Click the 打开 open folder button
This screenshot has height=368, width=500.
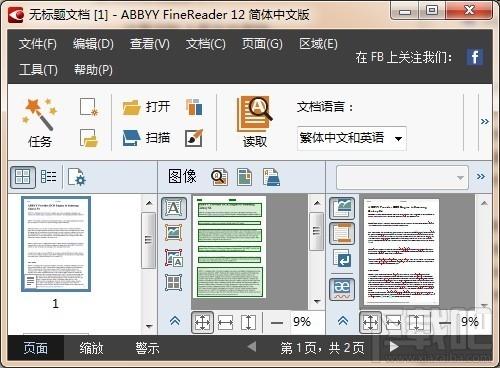click(146, 107)
